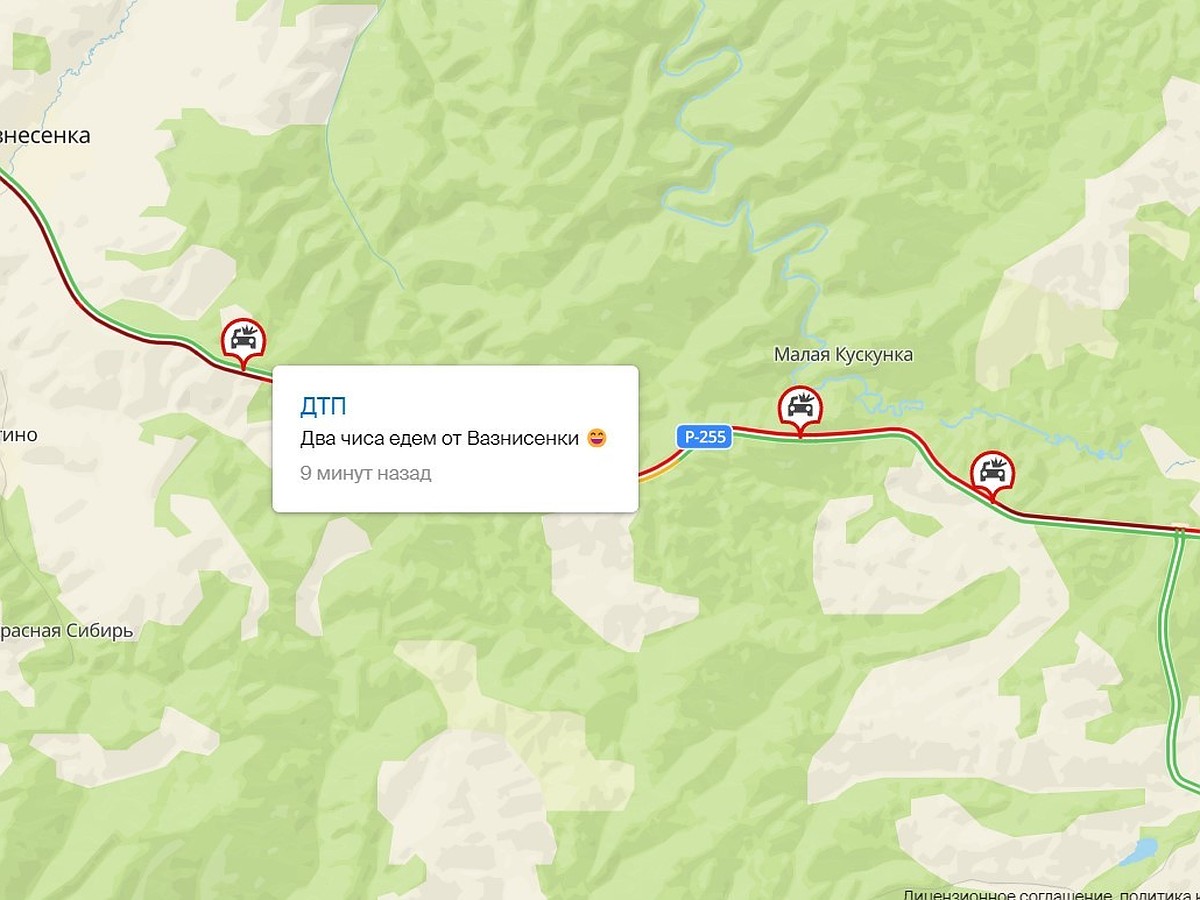Click the accident marker near Вознесенка road
1200x900 pixels.
[x=243, y=342]
